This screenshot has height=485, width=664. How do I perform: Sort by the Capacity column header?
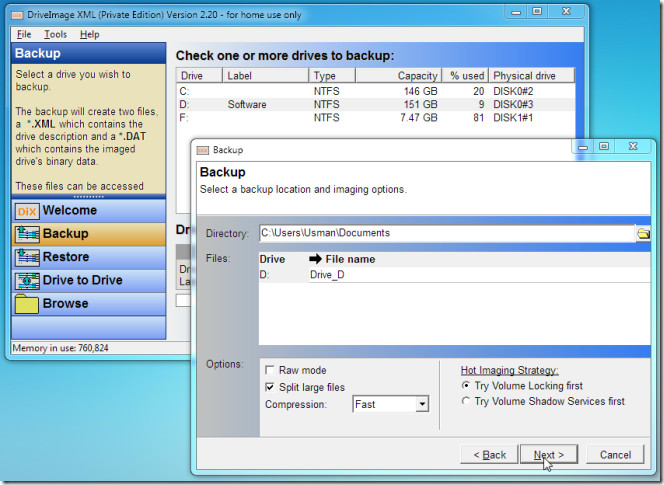coord(398,75)
